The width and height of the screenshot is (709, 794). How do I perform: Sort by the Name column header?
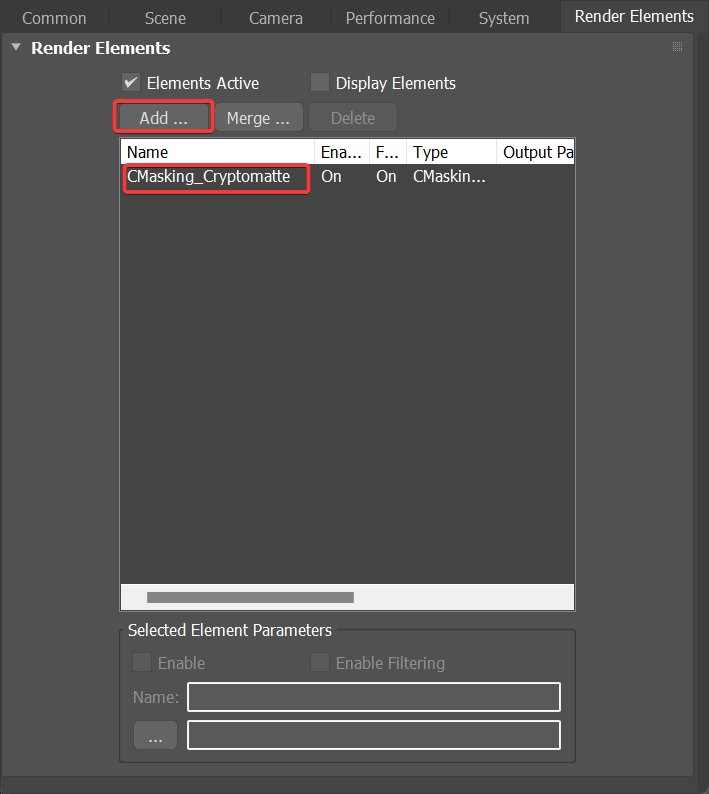215,152
